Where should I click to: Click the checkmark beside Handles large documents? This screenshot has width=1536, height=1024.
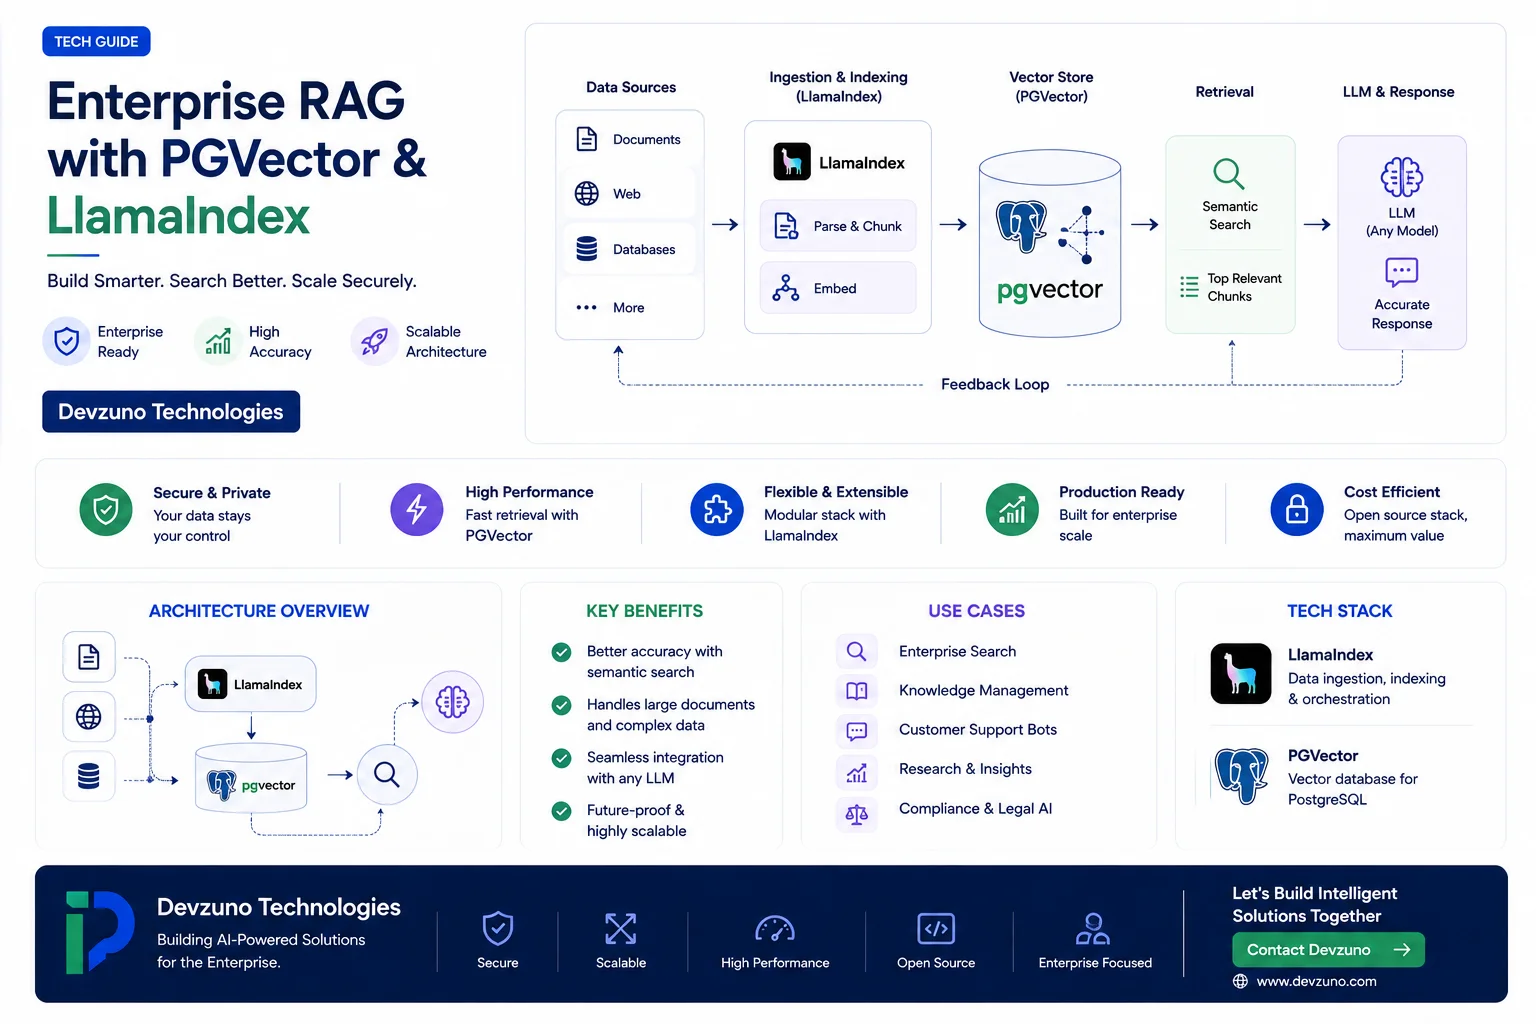pos(562,705)
